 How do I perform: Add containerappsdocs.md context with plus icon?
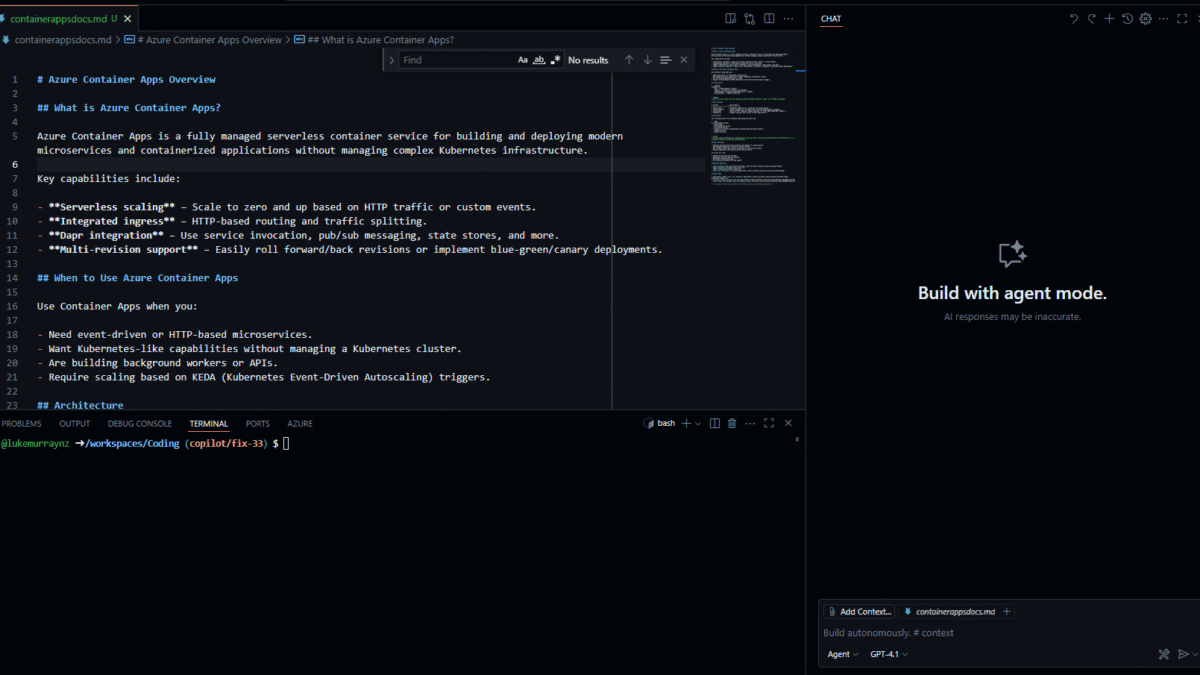click(x=1007, y=612)
